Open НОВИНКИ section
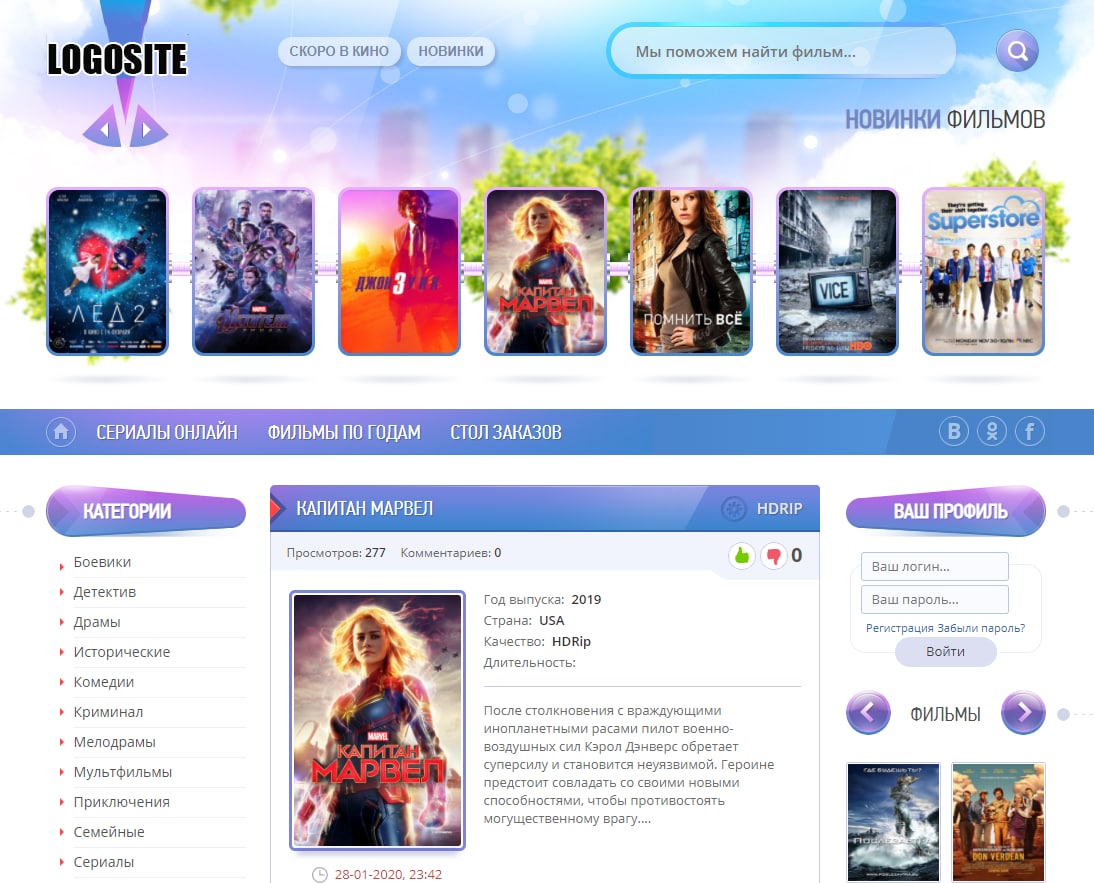1094x883 pixels. [x=451, y=51]
